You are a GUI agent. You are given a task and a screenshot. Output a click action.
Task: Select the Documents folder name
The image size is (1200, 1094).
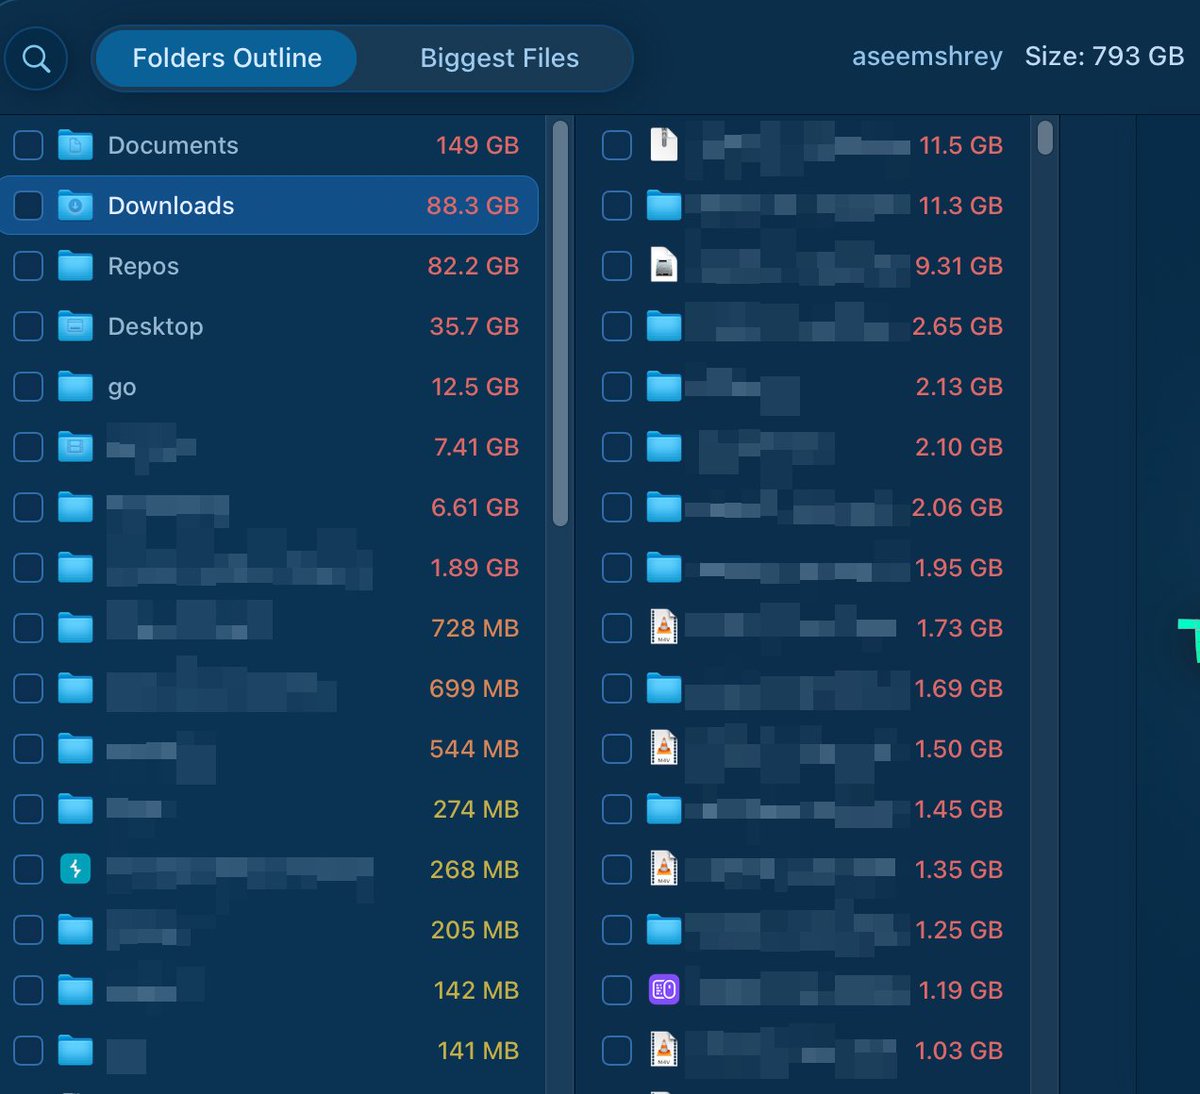(173, 145)
